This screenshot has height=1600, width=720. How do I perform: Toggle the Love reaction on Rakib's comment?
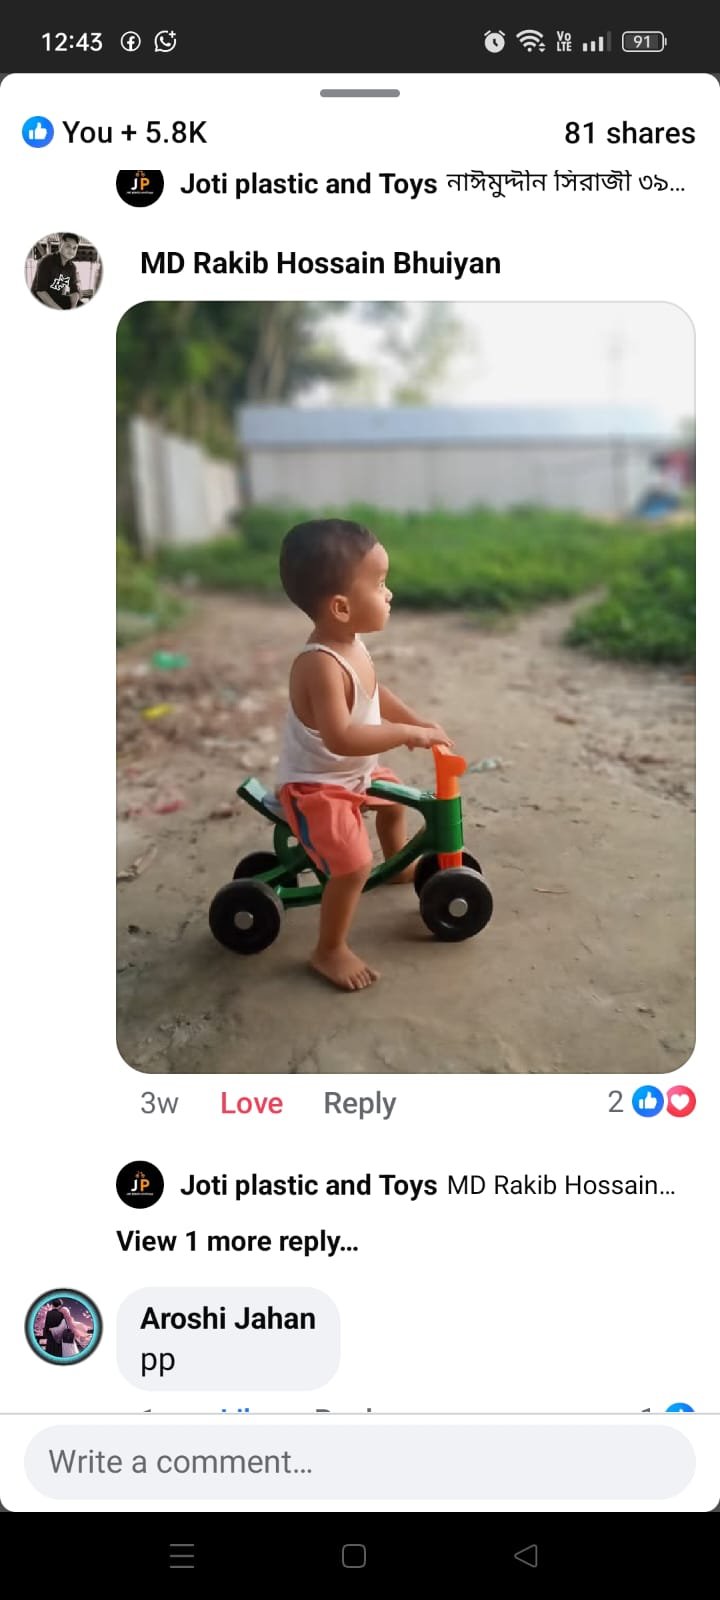coord(251,1103)
